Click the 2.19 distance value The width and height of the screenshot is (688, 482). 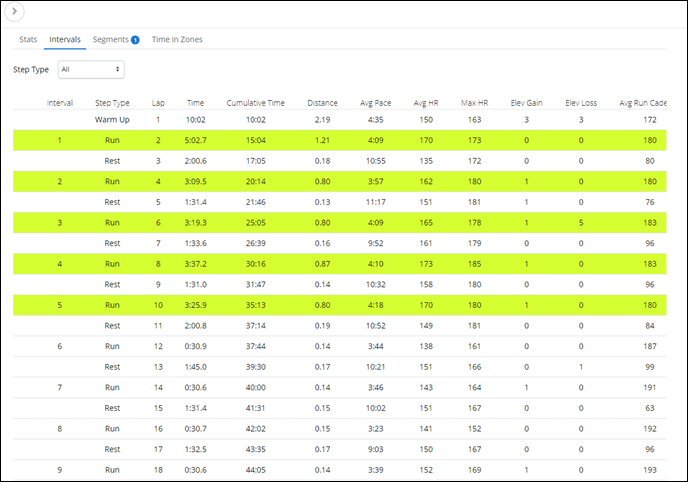(x=322, y=120)
